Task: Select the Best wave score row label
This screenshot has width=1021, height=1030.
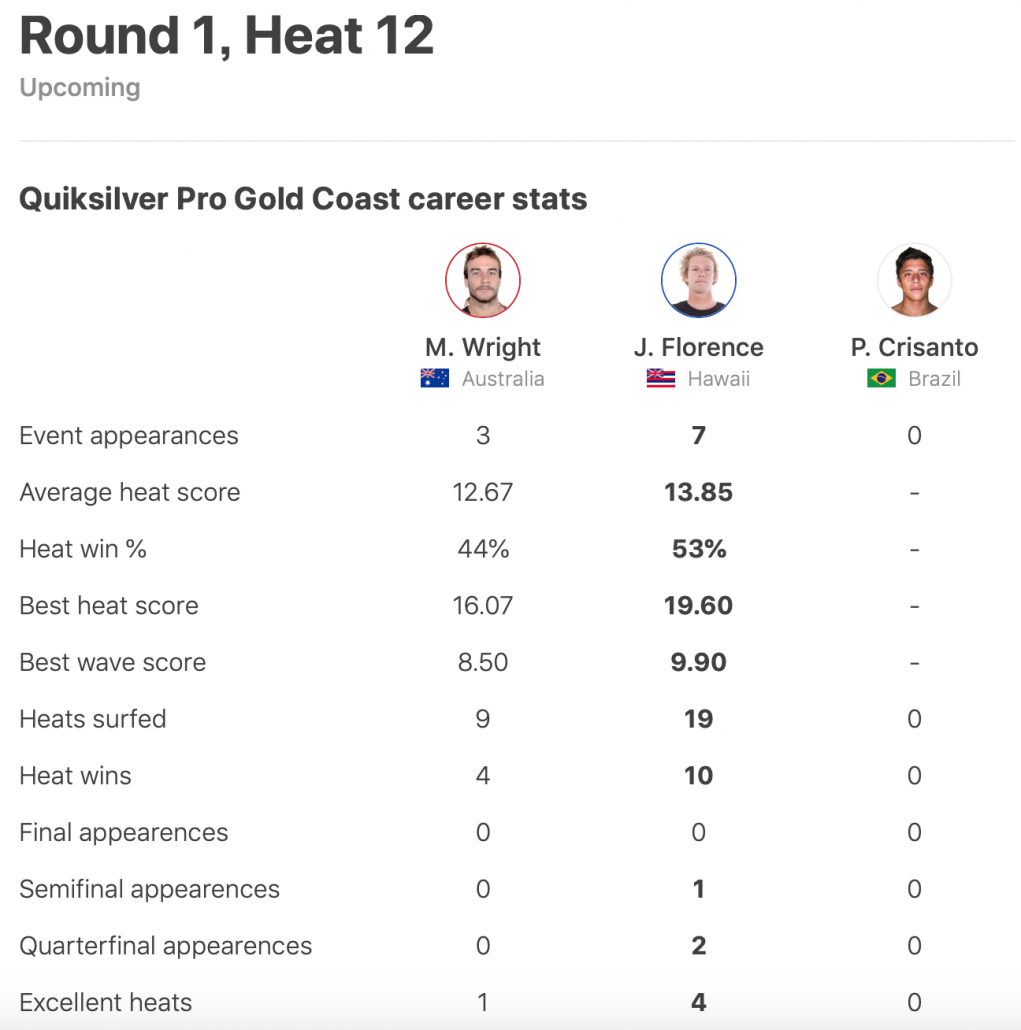Action: click(x=113, y=663)
